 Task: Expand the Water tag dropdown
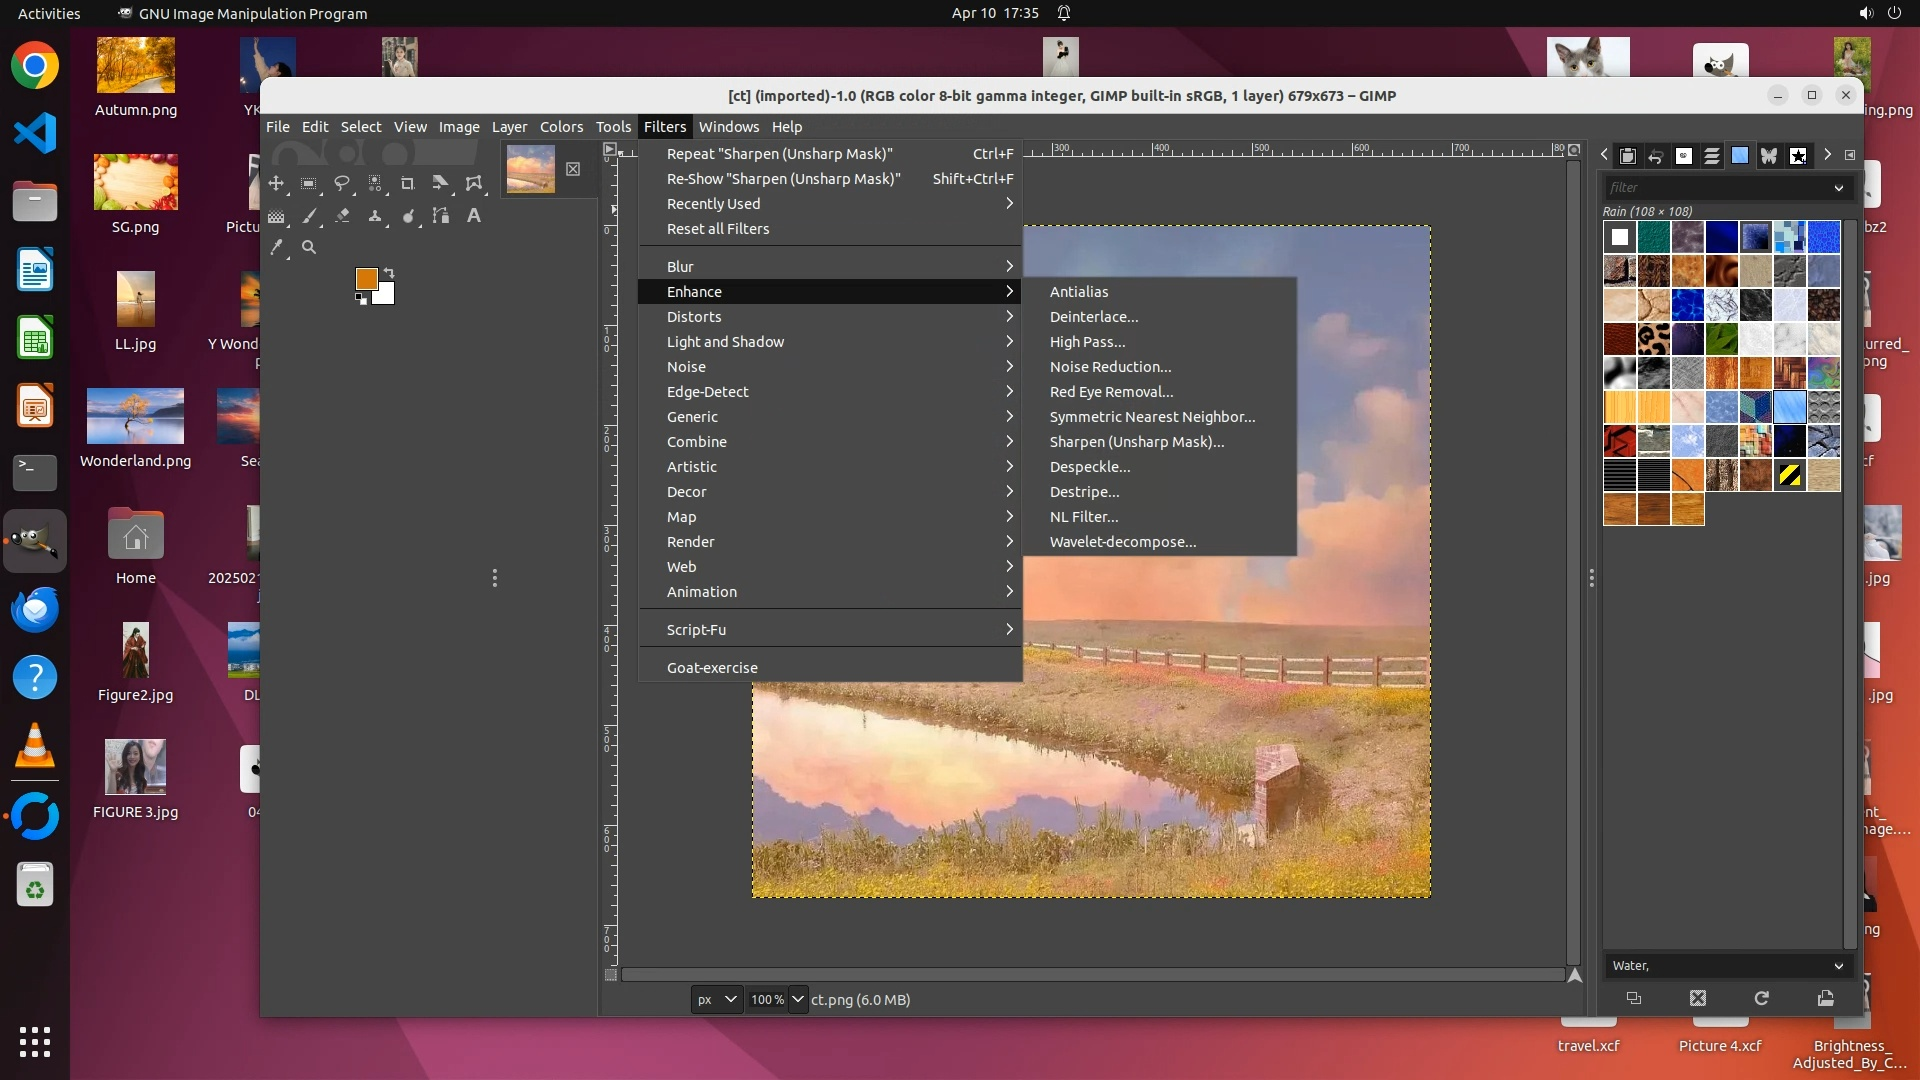coord(1838,966)
